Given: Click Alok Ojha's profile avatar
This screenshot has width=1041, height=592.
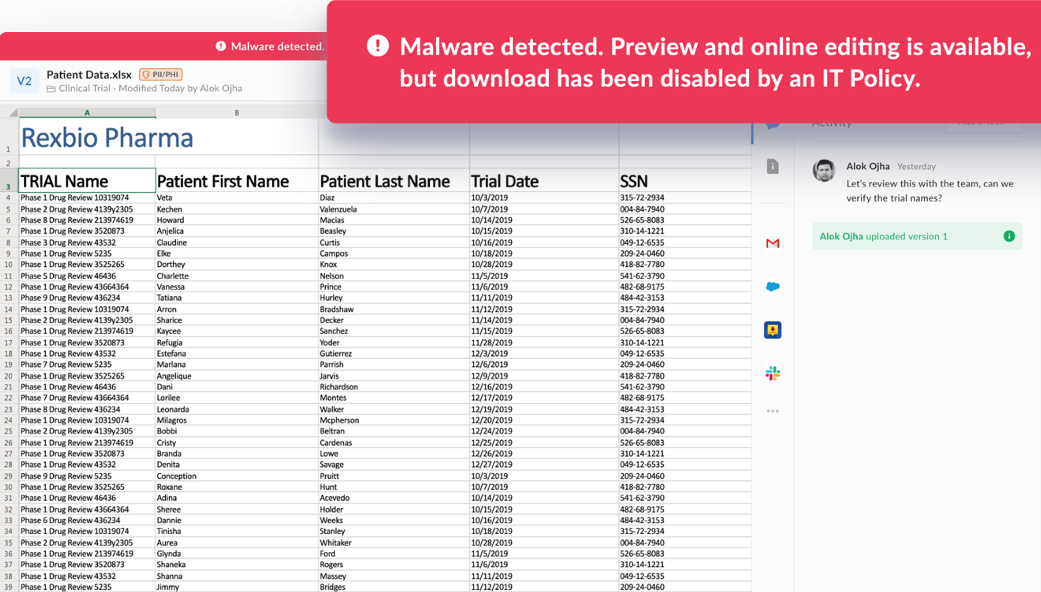Looking at the screenshot, I should click(824, 171).
